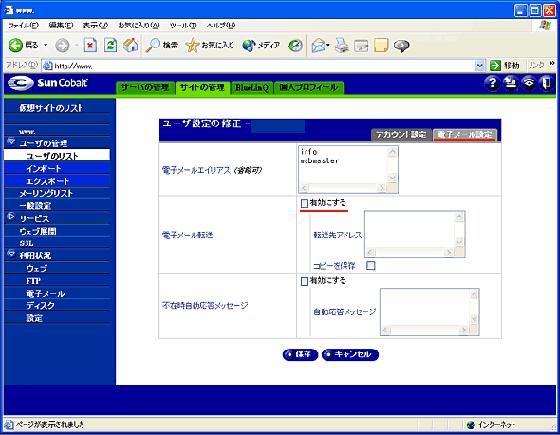Open the address bar dropdown arrow
Screen dimensions: 560x435
click(480, 66)
